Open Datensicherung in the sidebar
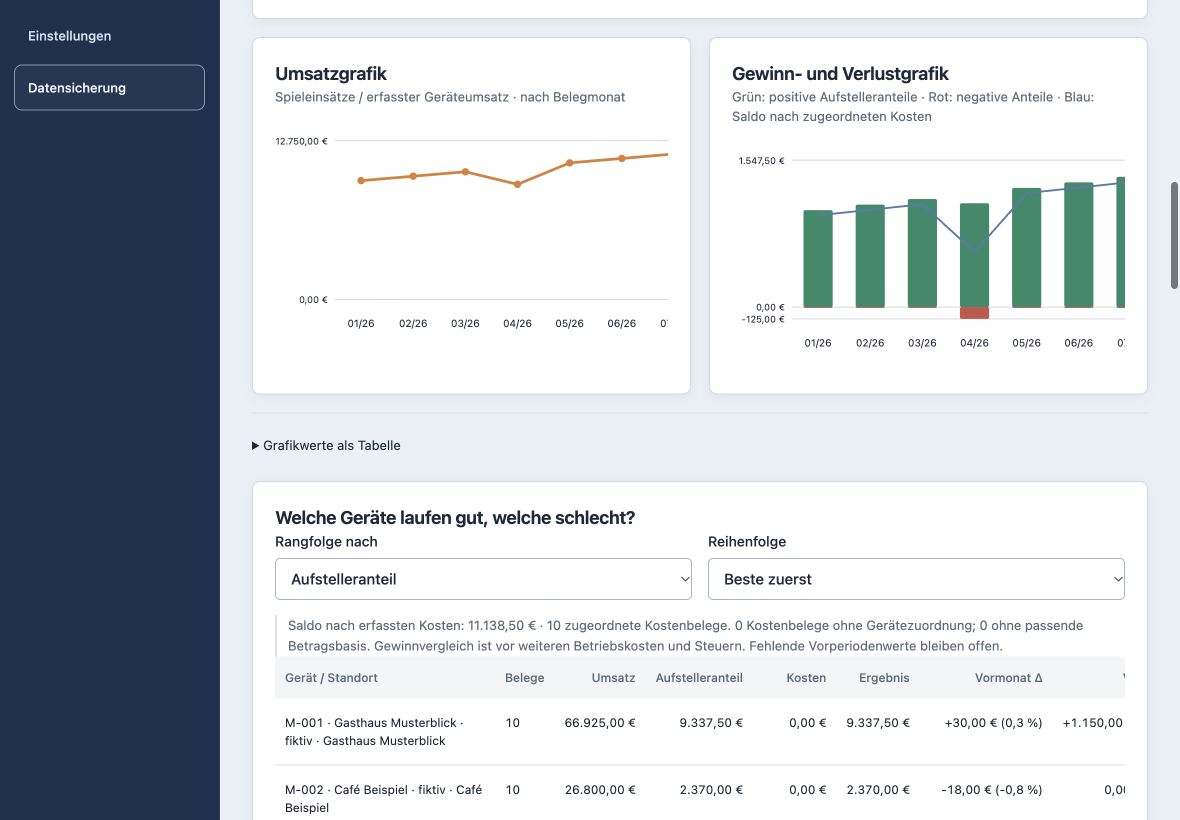The height and width of the screenshot is (820, 1180). (109, 87)
